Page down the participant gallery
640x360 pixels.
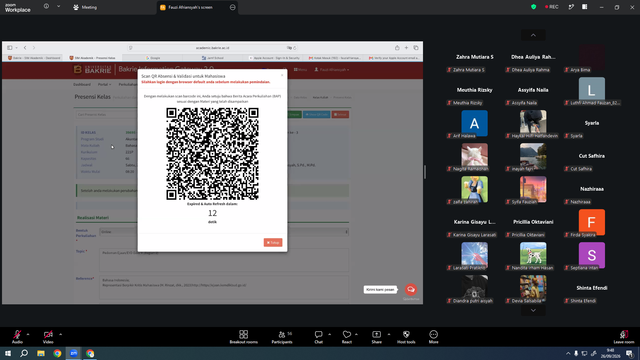533,310
